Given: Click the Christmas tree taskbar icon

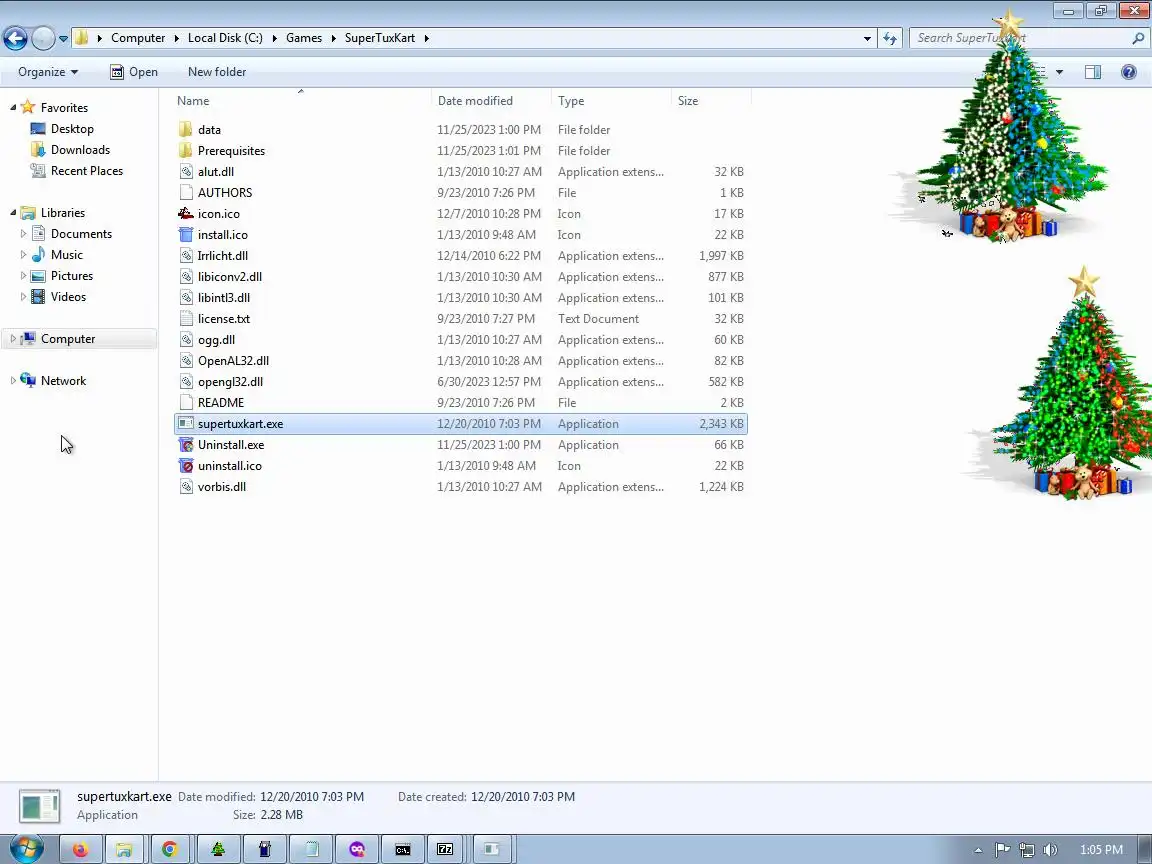Looking at the screenshot, I should pos(218,849).
